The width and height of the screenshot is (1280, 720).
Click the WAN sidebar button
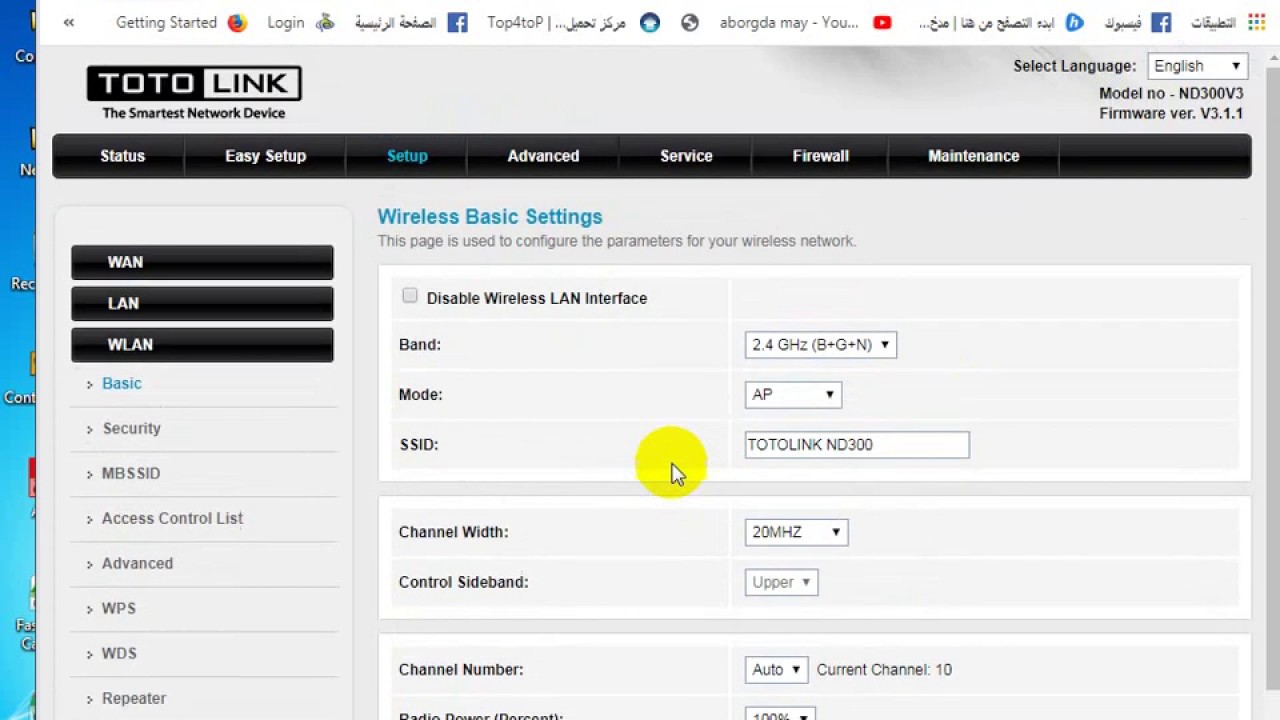point(202,262)
